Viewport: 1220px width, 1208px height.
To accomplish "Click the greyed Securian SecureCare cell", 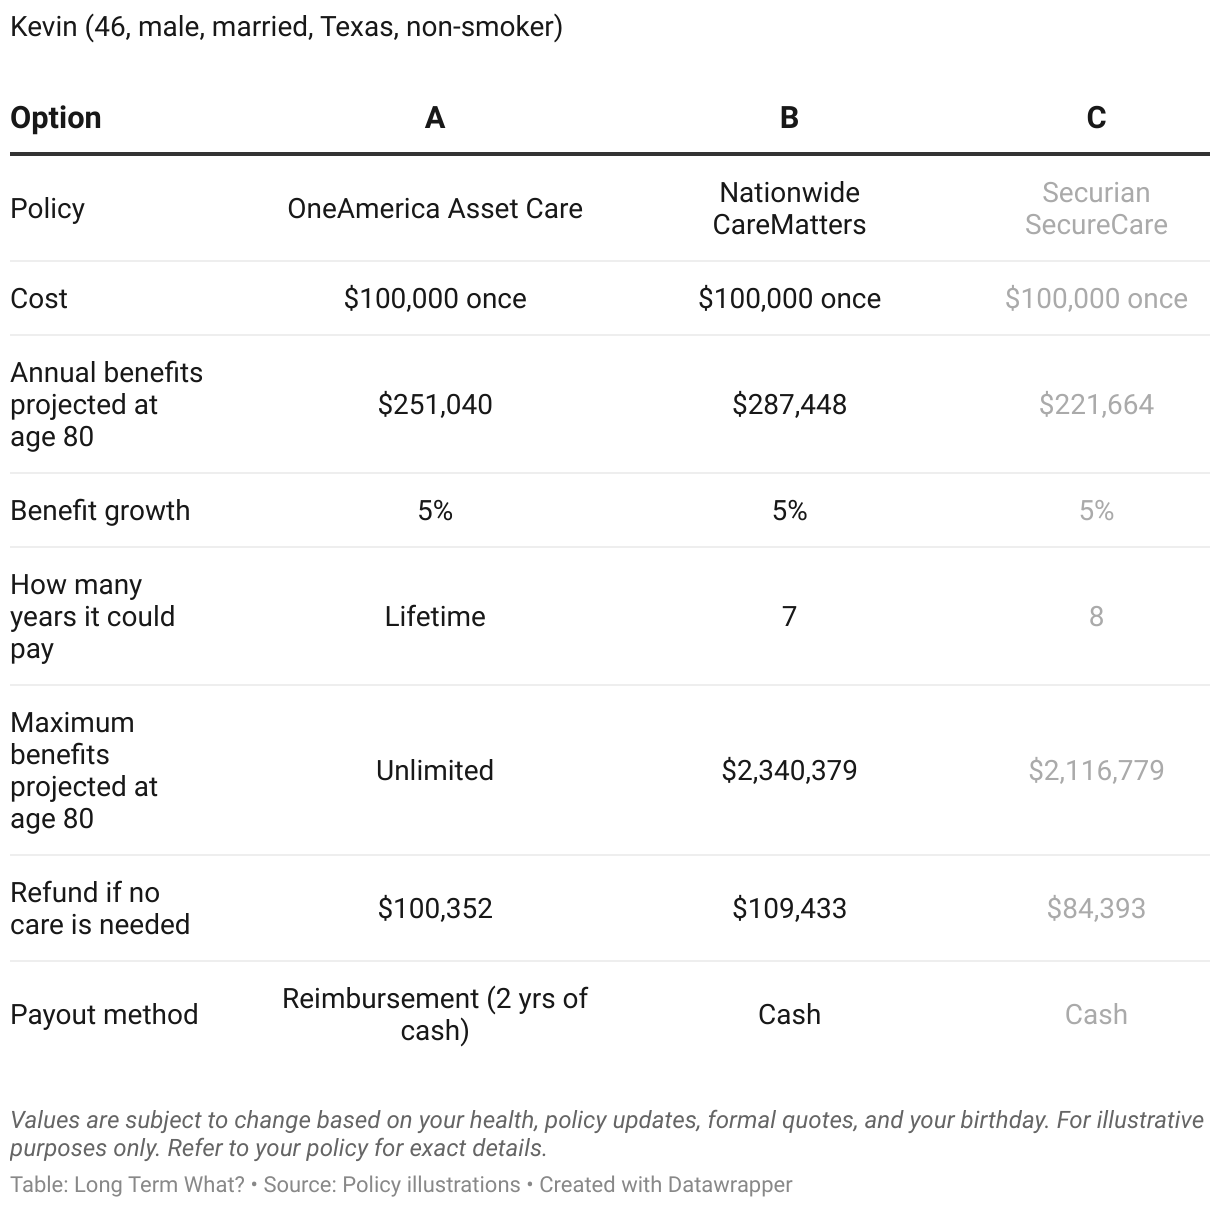I will pos(1096,208).
